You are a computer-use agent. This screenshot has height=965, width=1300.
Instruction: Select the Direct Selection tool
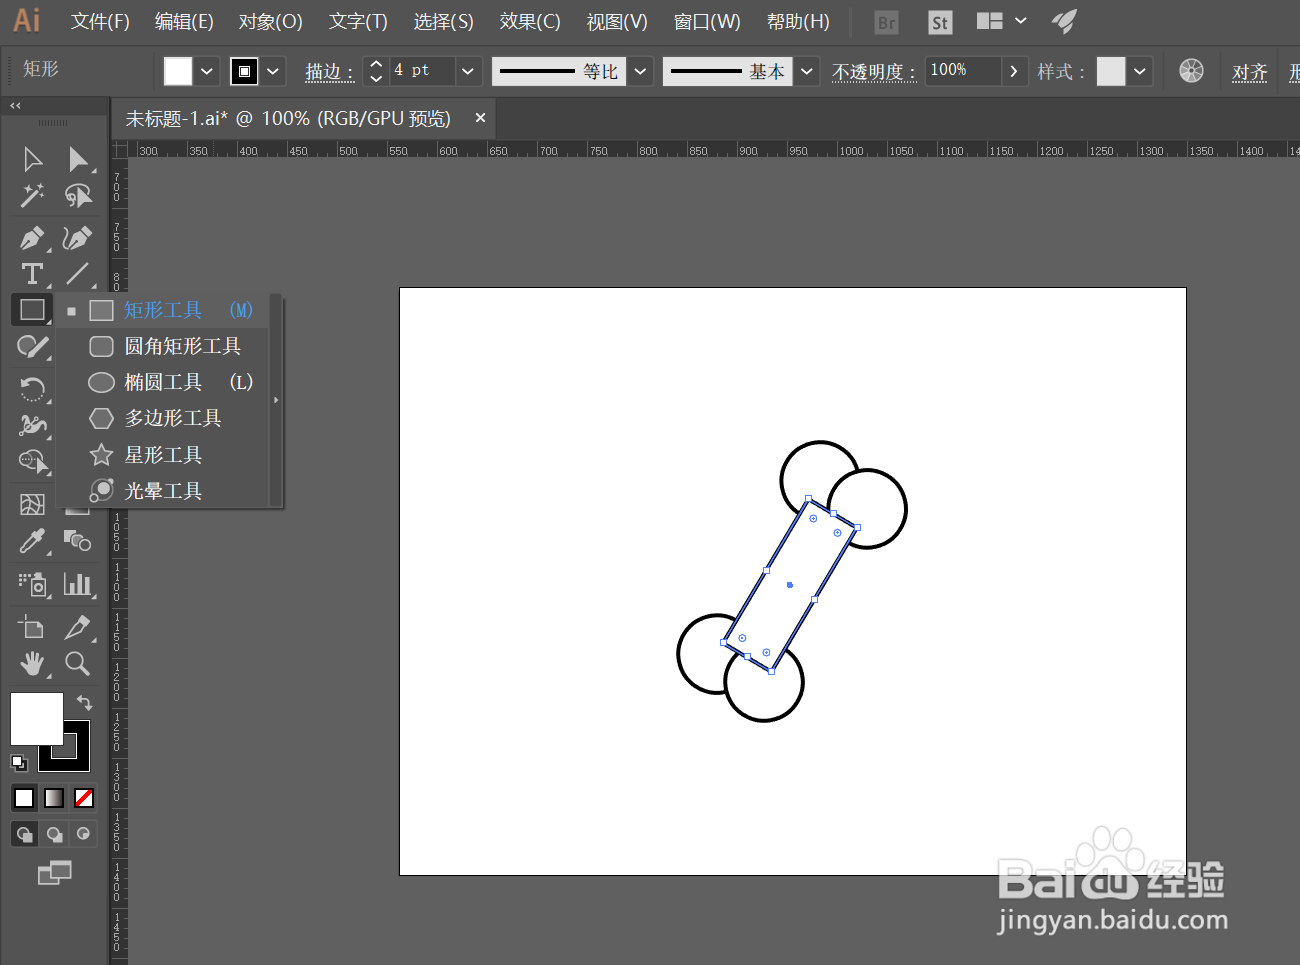pyautogui.click(x=78, y=159)
